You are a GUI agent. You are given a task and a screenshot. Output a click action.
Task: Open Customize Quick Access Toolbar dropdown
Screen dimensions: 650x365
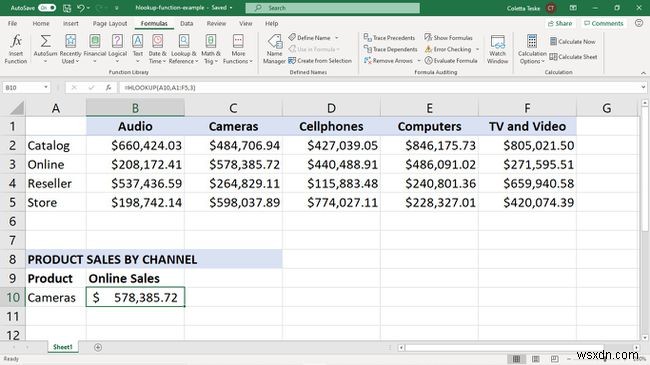[116, 8]
